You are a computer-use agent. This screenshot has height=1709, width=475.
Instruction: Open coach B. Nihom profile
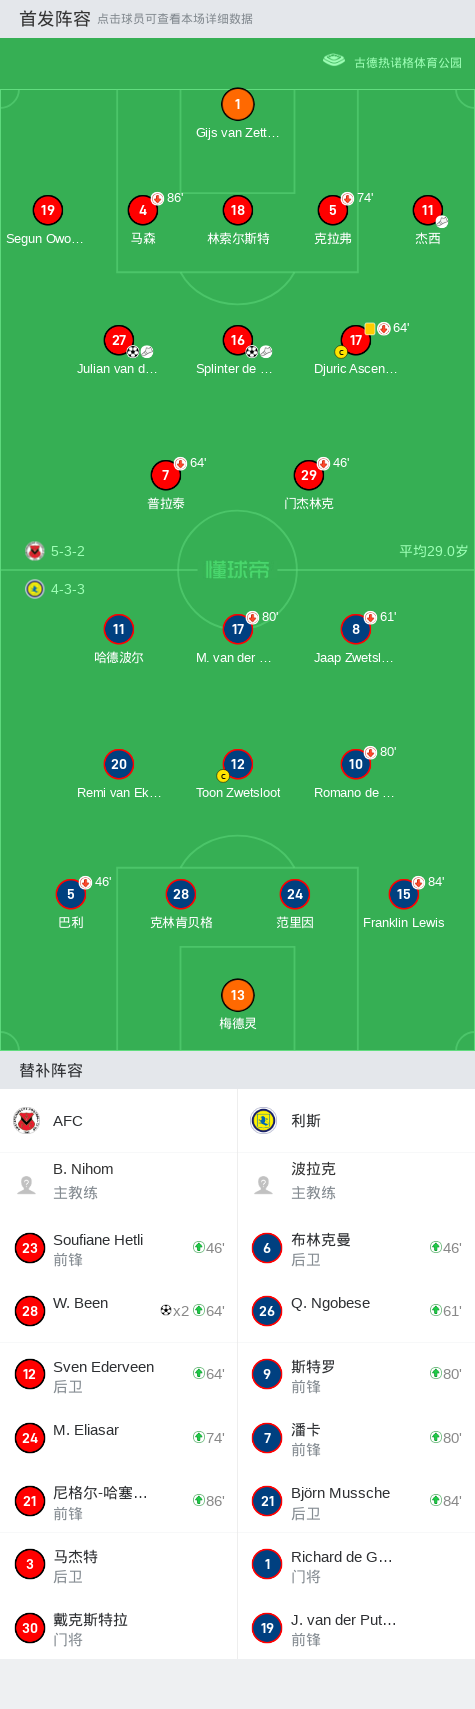[x=118, y=1184]
